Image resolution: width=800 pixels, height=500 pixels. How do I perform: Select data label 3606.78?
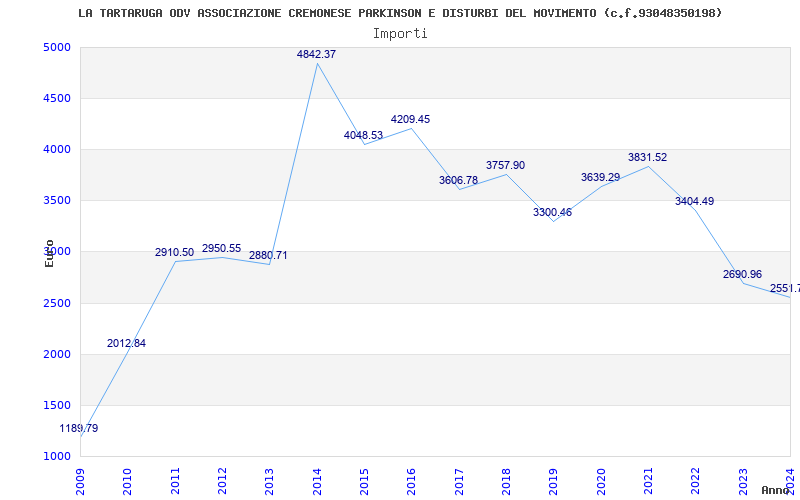(458, 180)
